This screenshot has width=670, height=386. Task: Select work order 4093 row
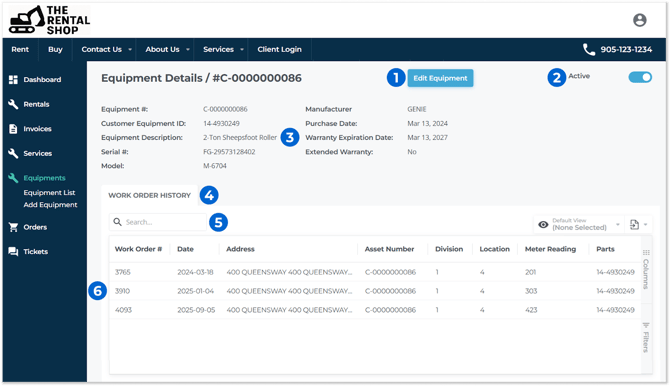[375, 310]
